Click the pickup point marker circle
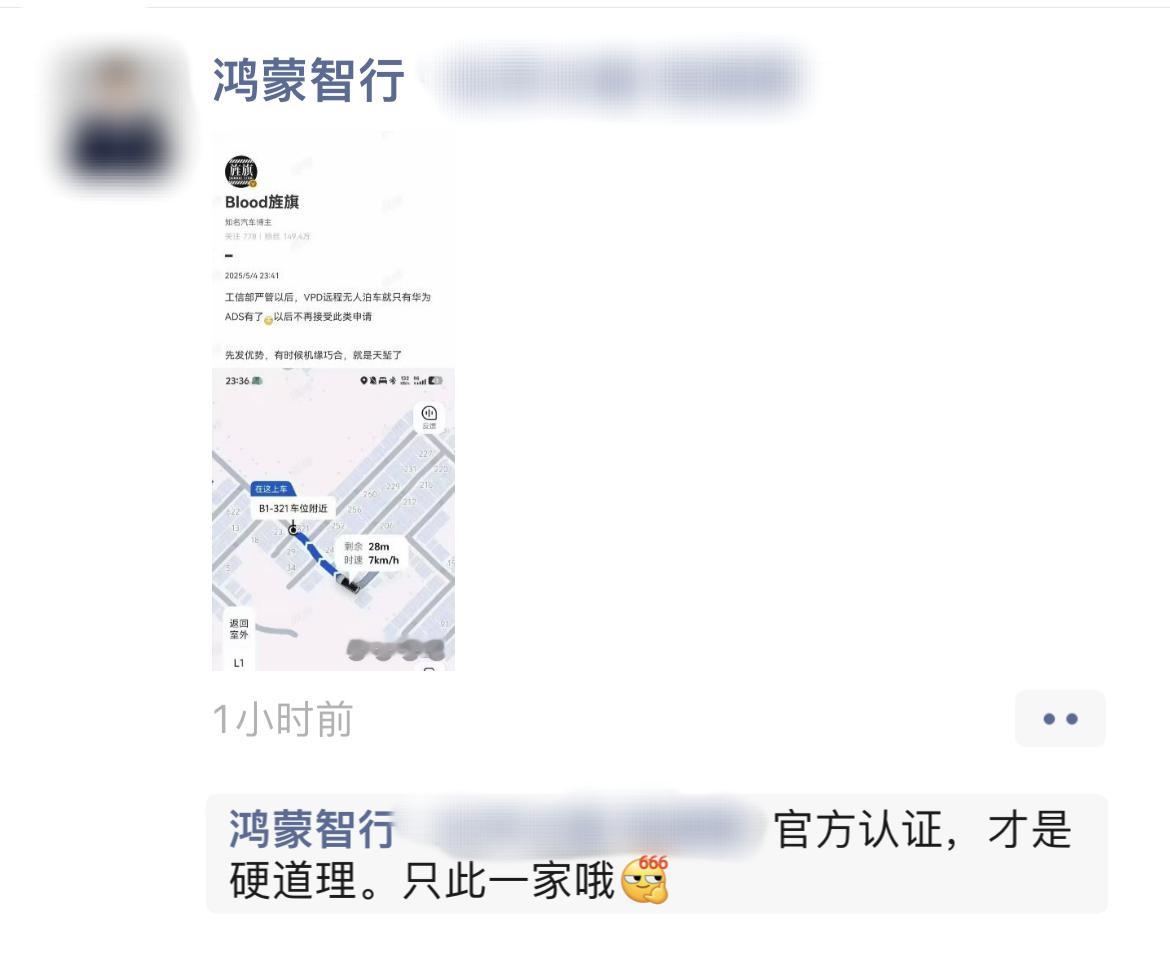 tap(292, 530)
